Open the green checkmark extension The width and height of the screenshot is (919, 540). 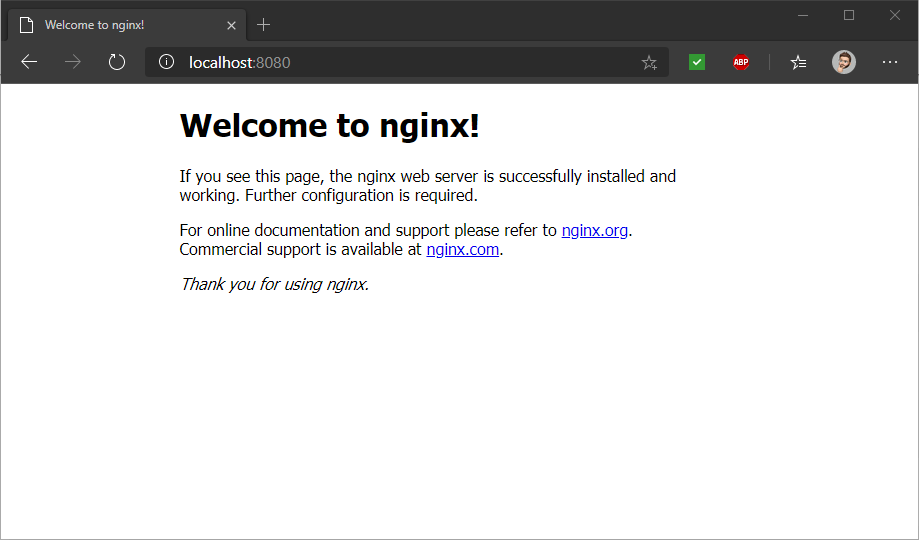tap(697, 62)
